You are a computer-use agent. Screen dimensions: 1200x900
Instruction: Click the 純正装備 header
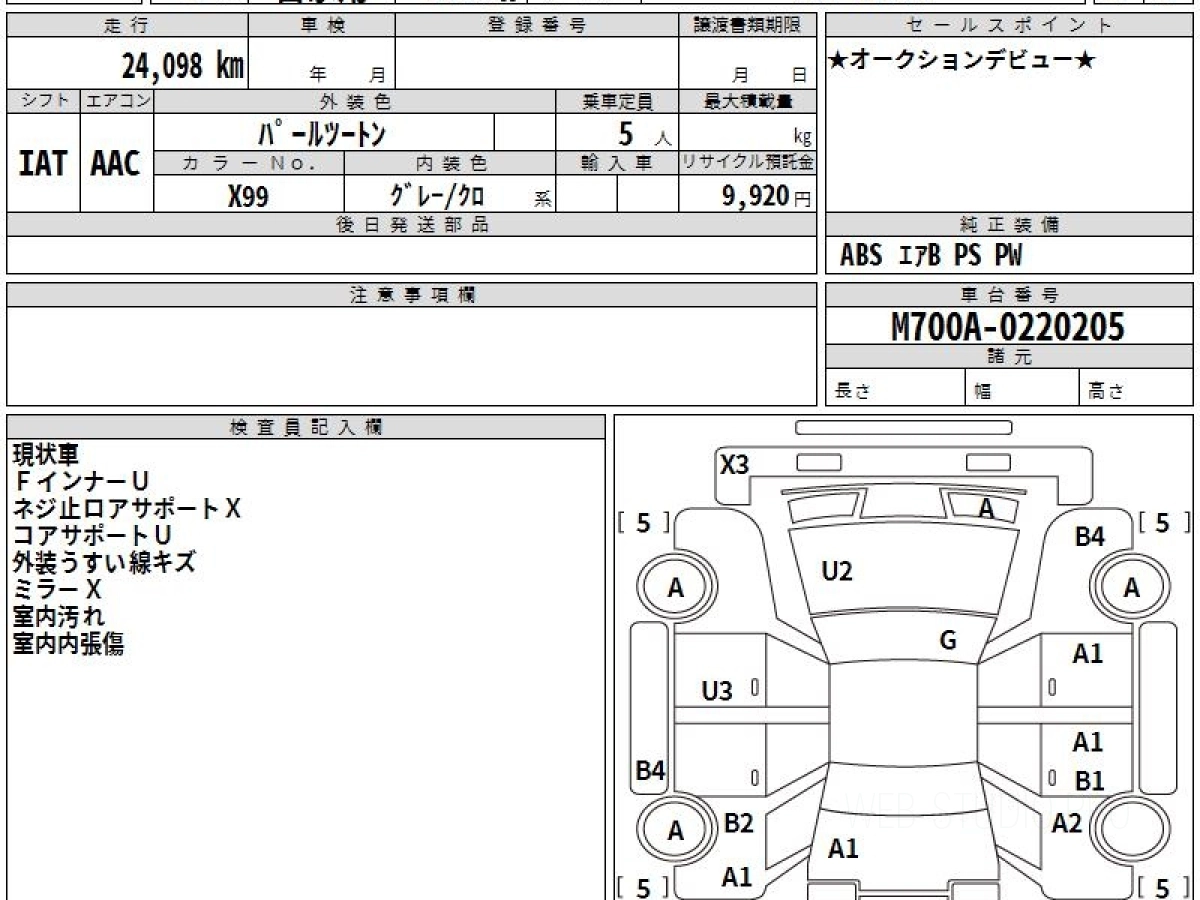tap(1009, 225)
